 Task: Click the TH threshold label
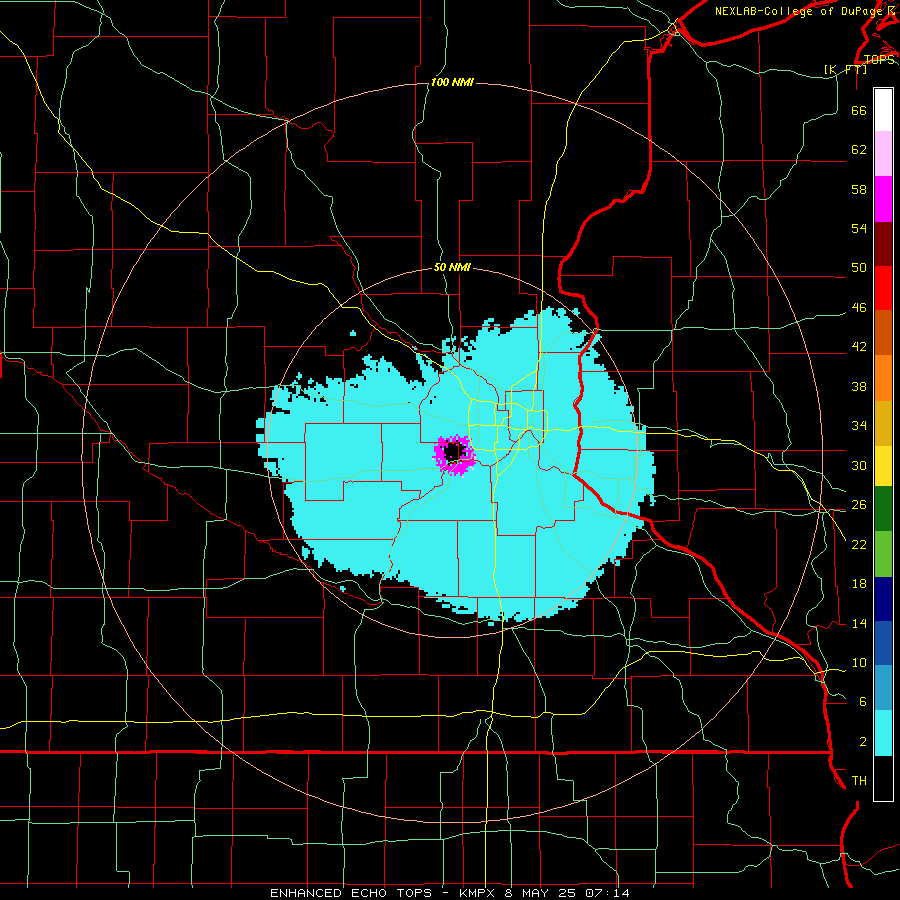[859, 780]
